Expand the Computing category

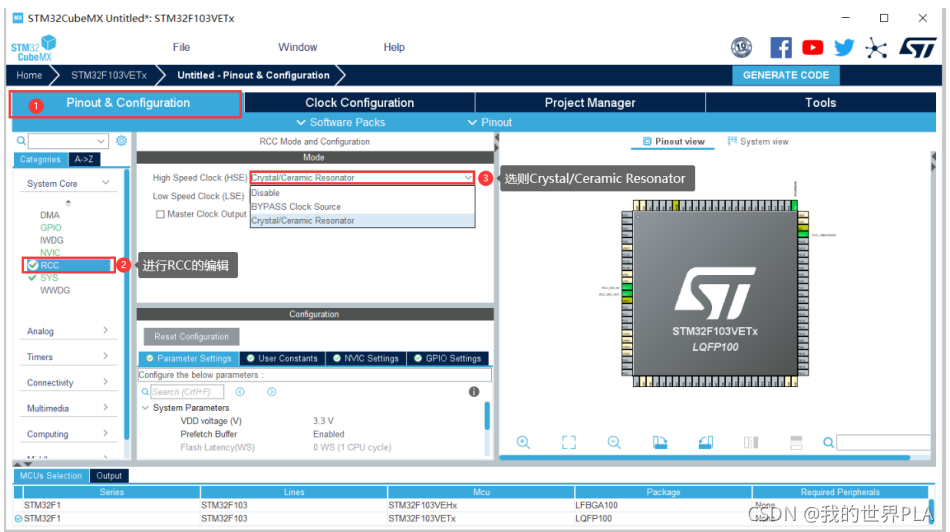pos(105,433)
